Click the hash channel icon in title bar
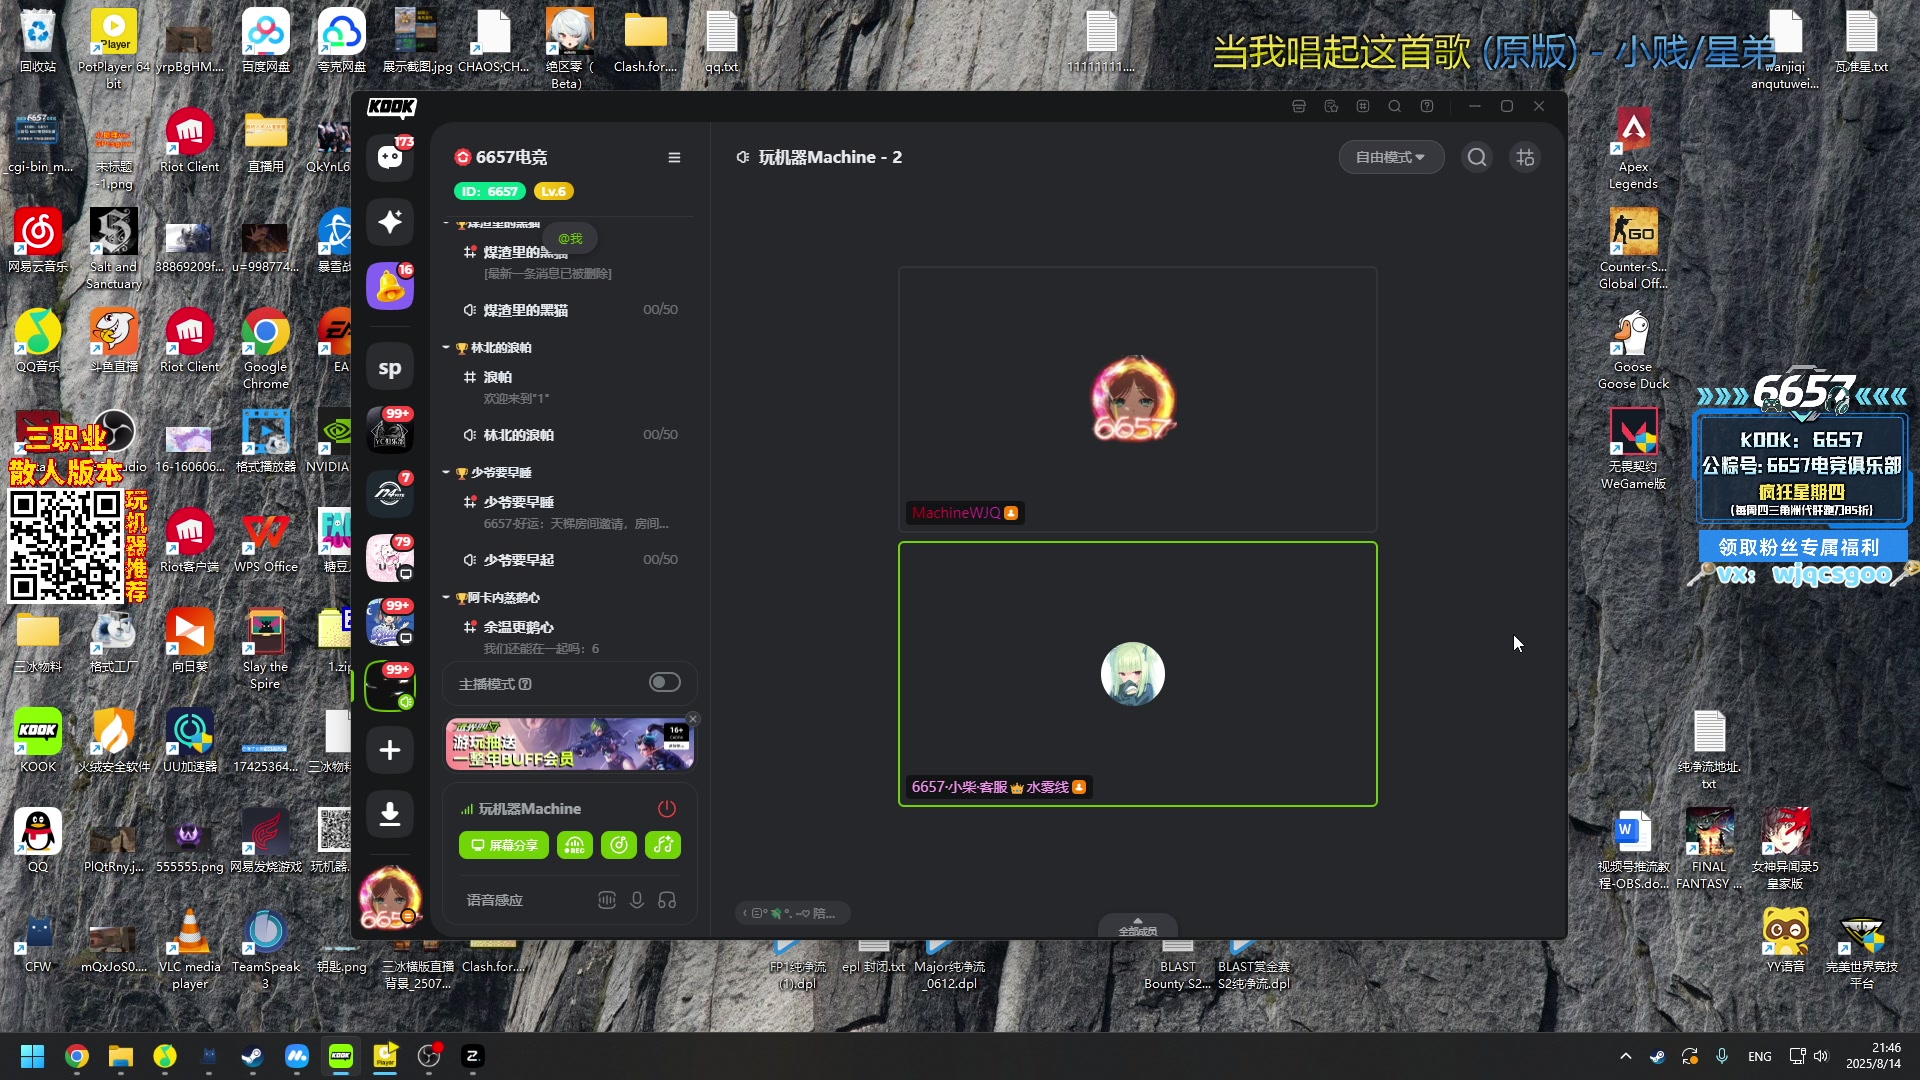 tap(1363, 106)
